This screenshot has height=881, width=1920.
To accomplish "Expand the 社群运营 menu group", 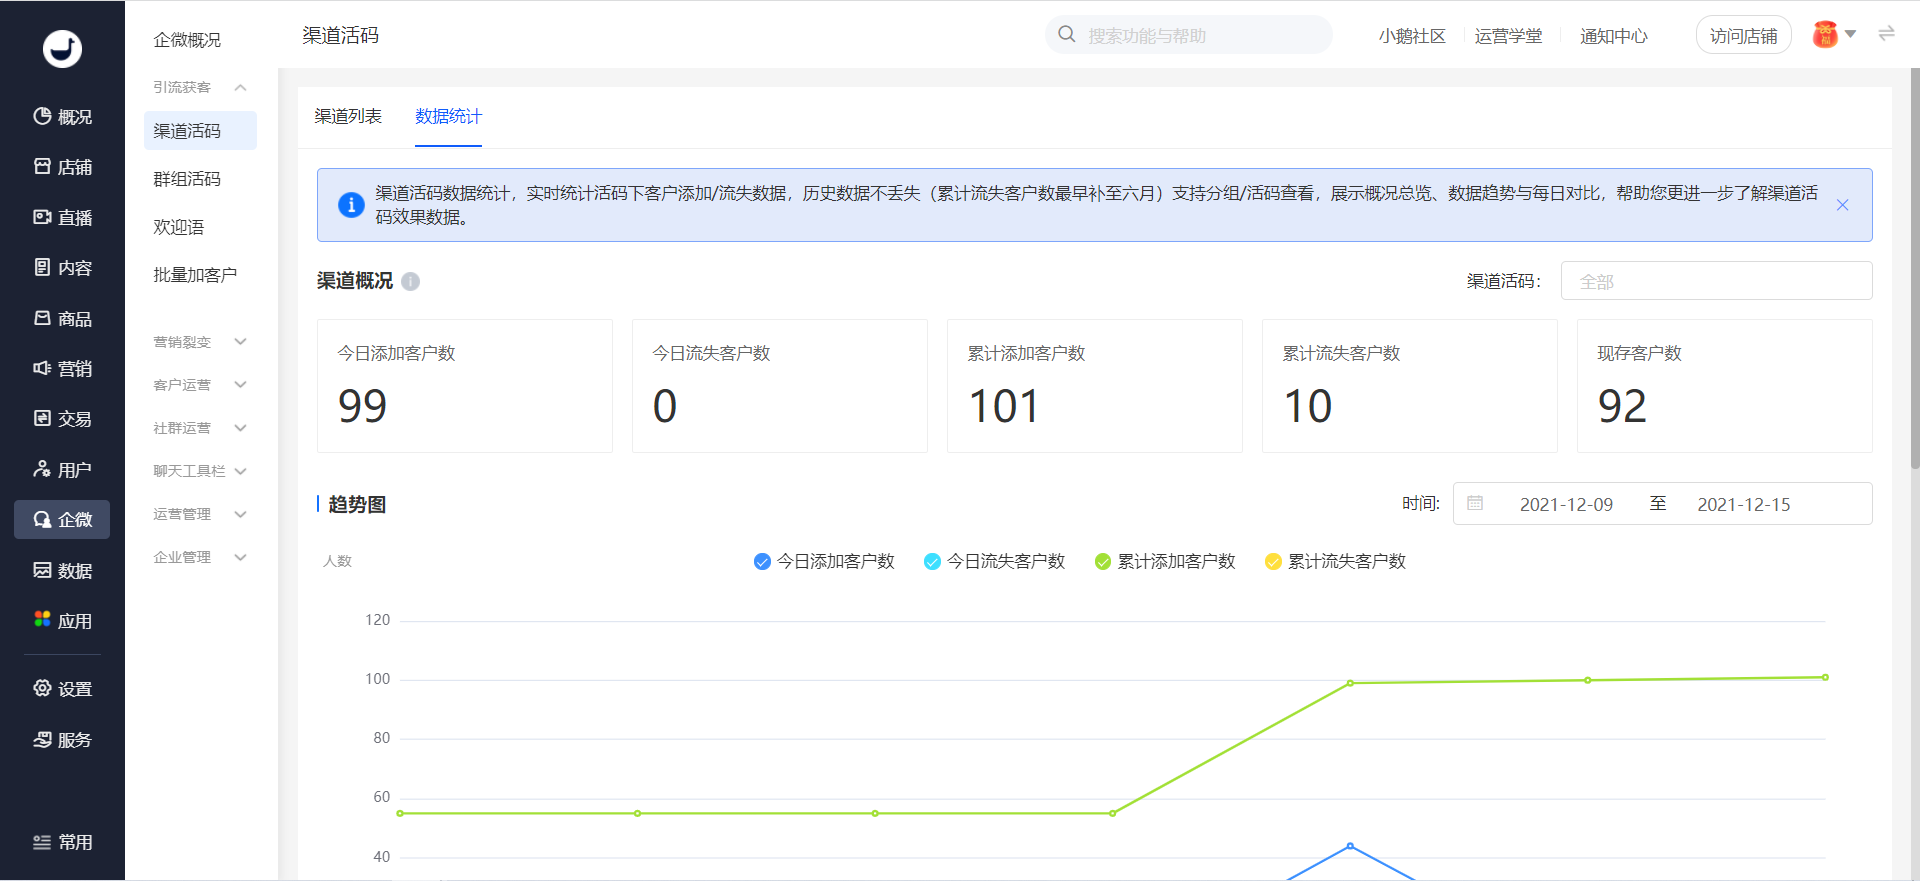I will (200, 428).
